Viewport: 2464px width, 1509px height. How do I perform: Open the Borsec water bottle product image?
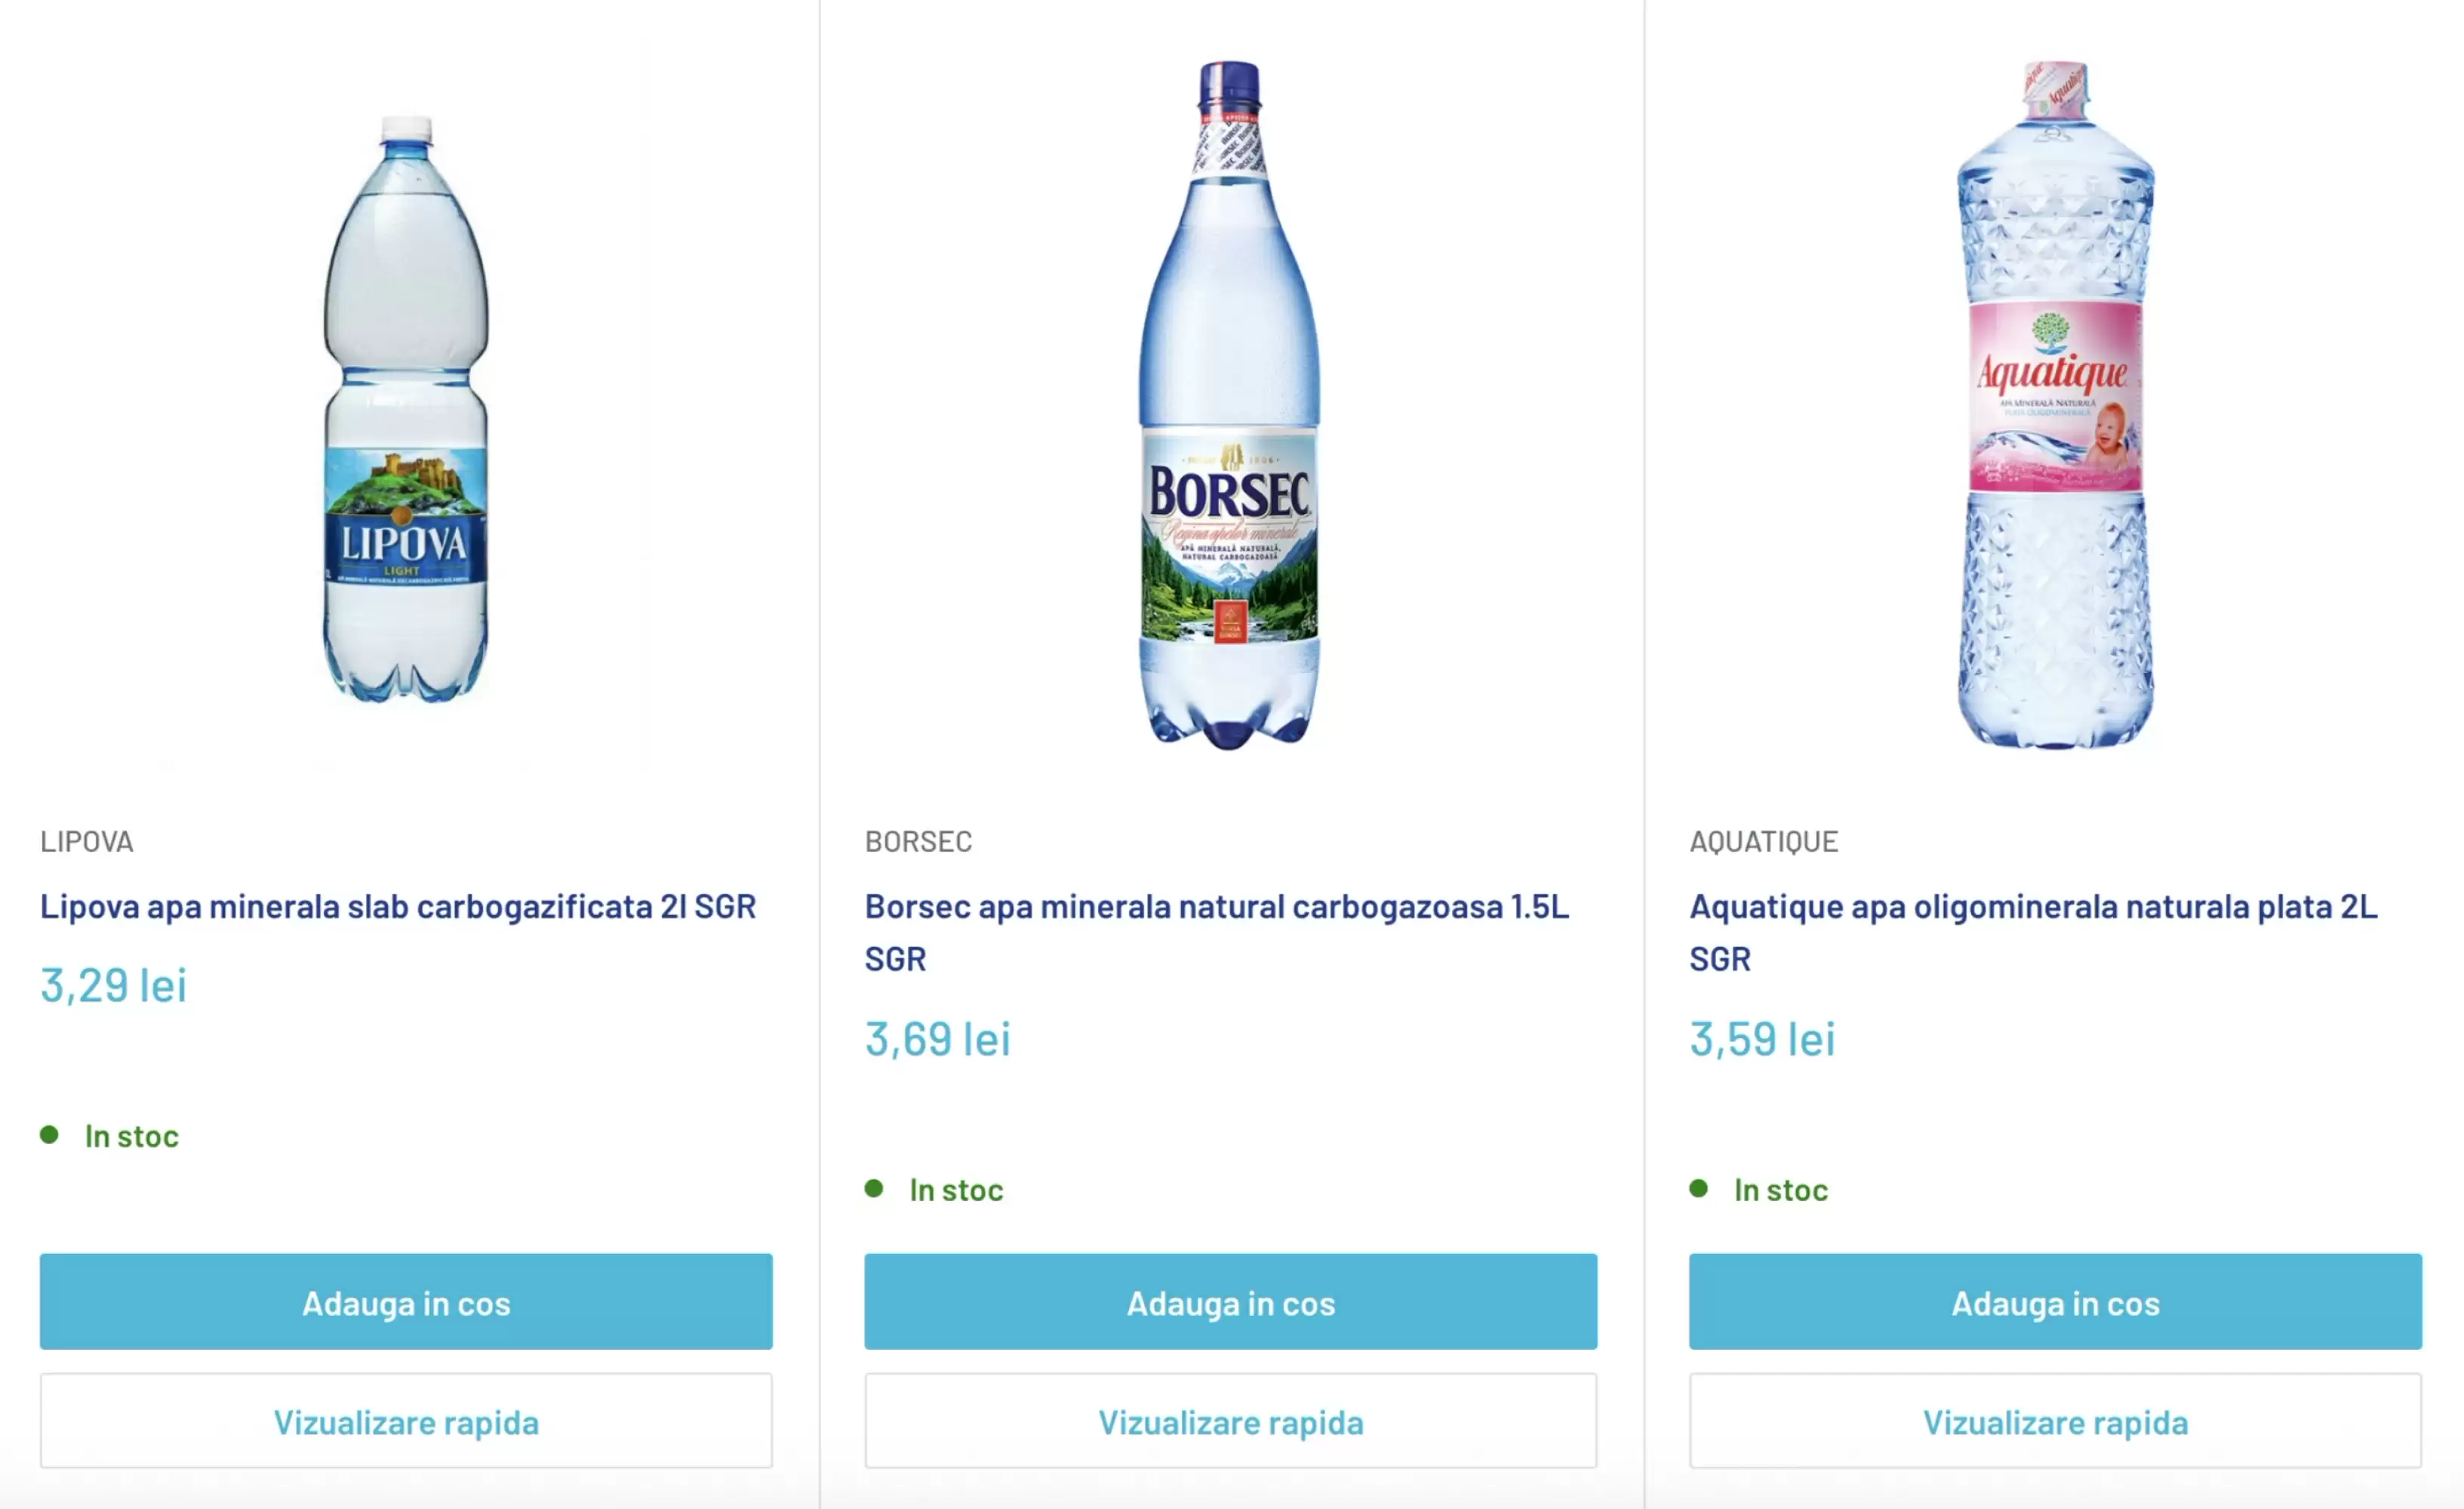tap(1230, 405)
